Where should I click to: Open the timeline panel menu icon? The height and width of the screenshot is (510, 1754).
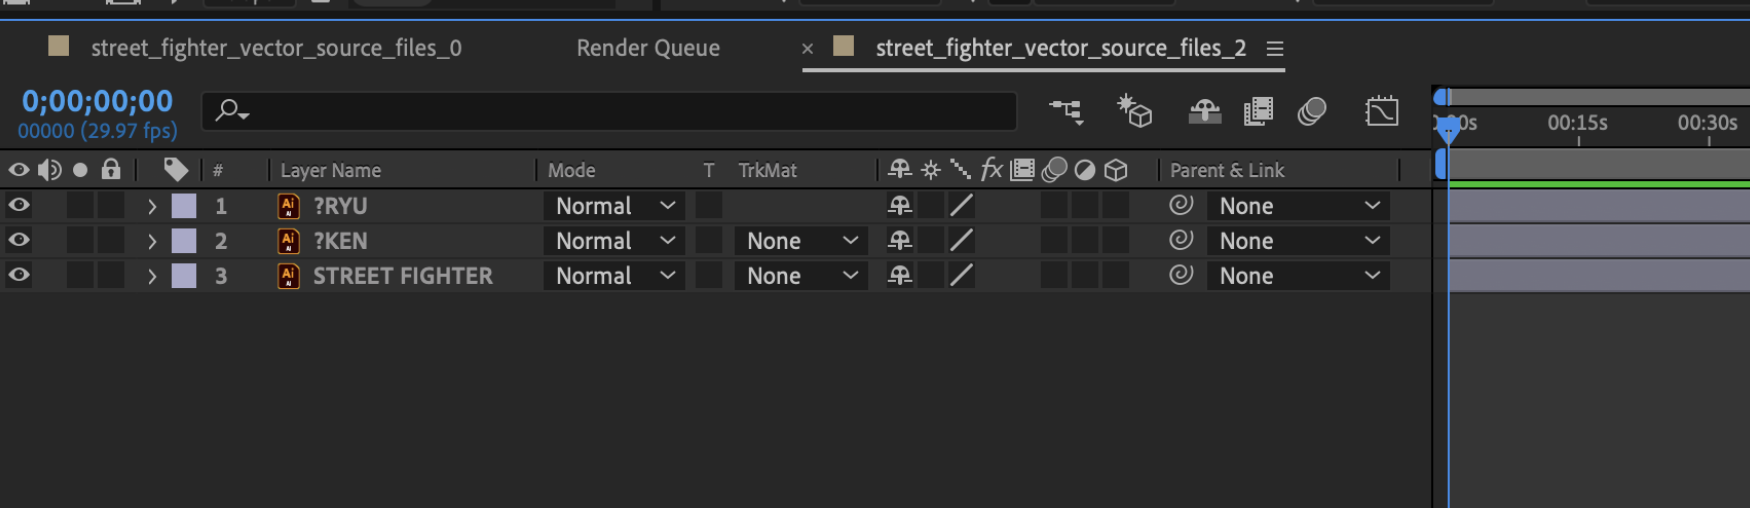point(1275,48)
